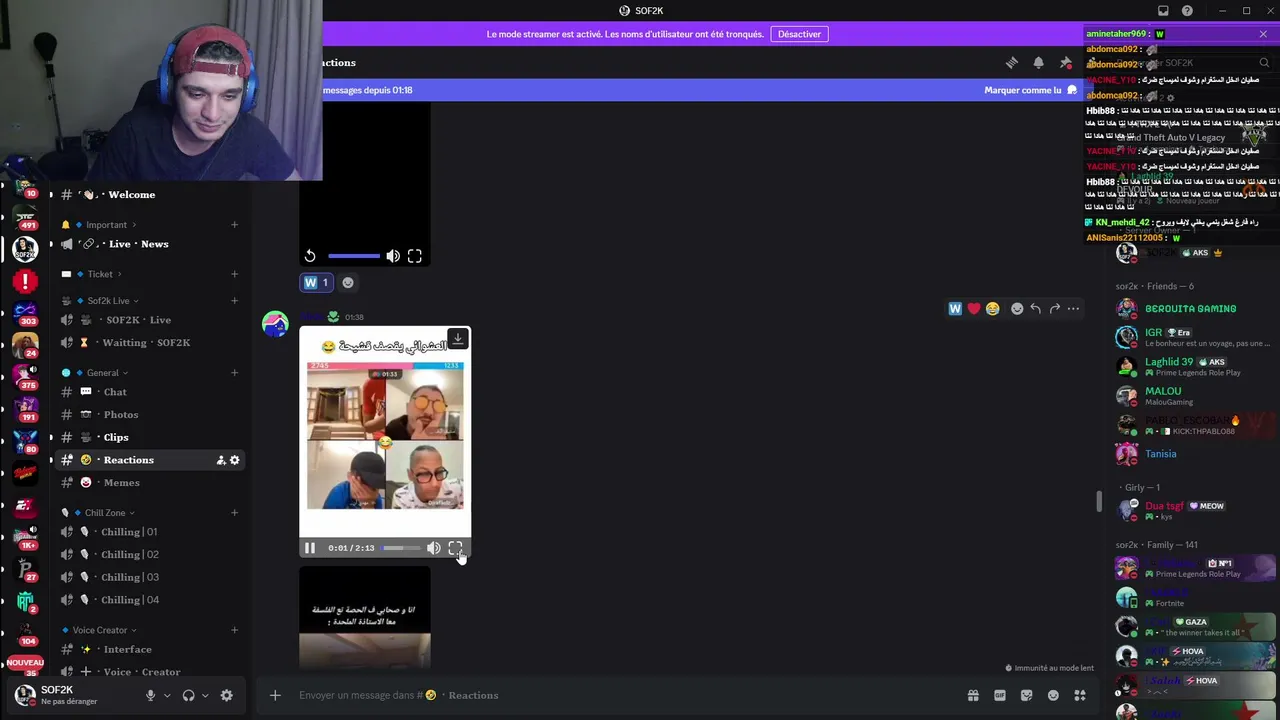The image size is (1280, 720).
Task: Create a channel in the General category
Action: coord(235,373)
